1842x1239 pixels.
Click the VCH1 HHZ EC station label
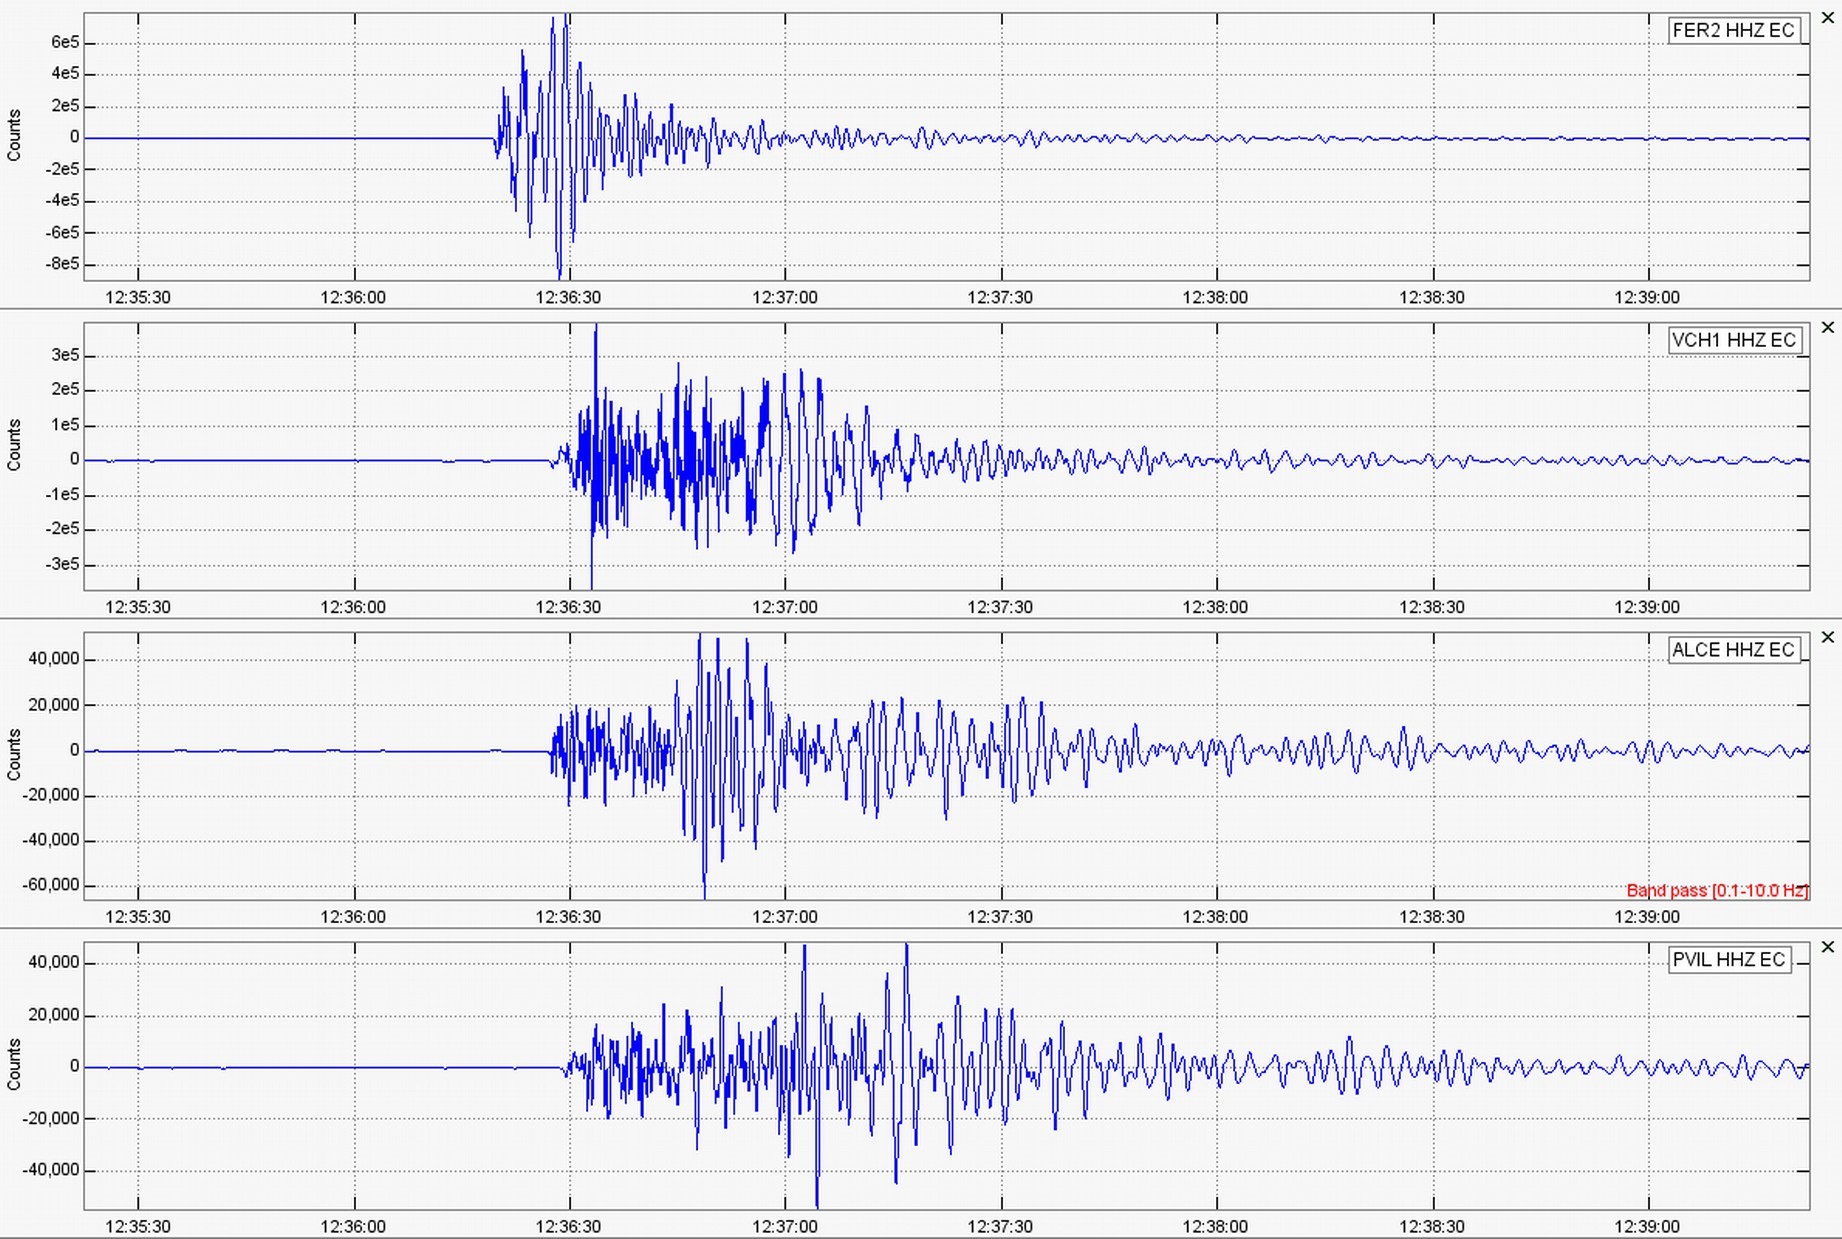coord(1733,340)
